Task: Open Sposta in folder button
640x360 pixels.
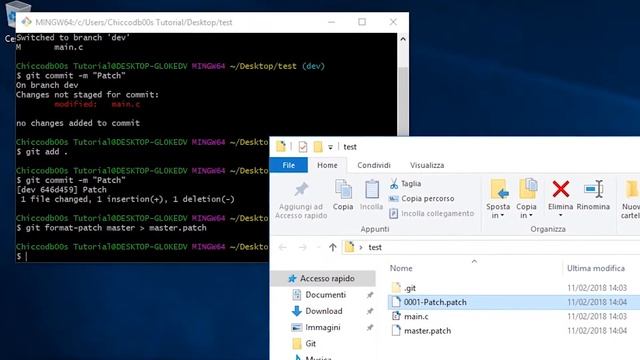Action: (498, 199)
